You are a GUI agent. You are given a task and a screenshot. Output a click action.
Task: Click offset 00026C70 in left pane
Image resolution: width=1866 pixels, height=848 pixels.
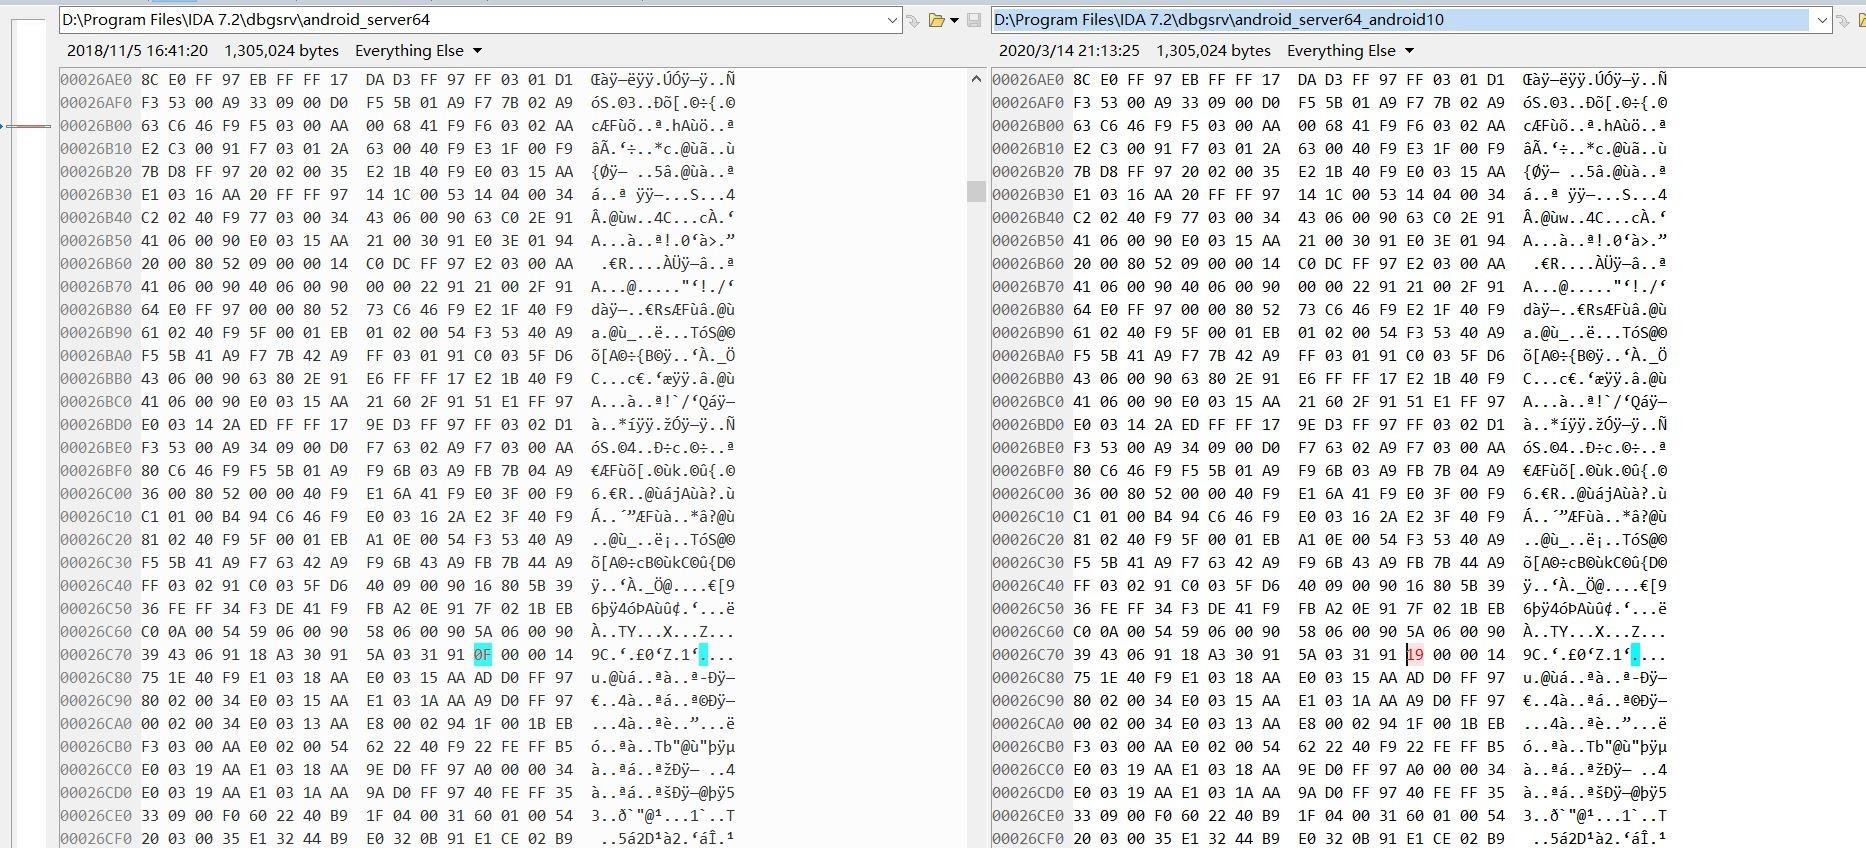(96, 655)
